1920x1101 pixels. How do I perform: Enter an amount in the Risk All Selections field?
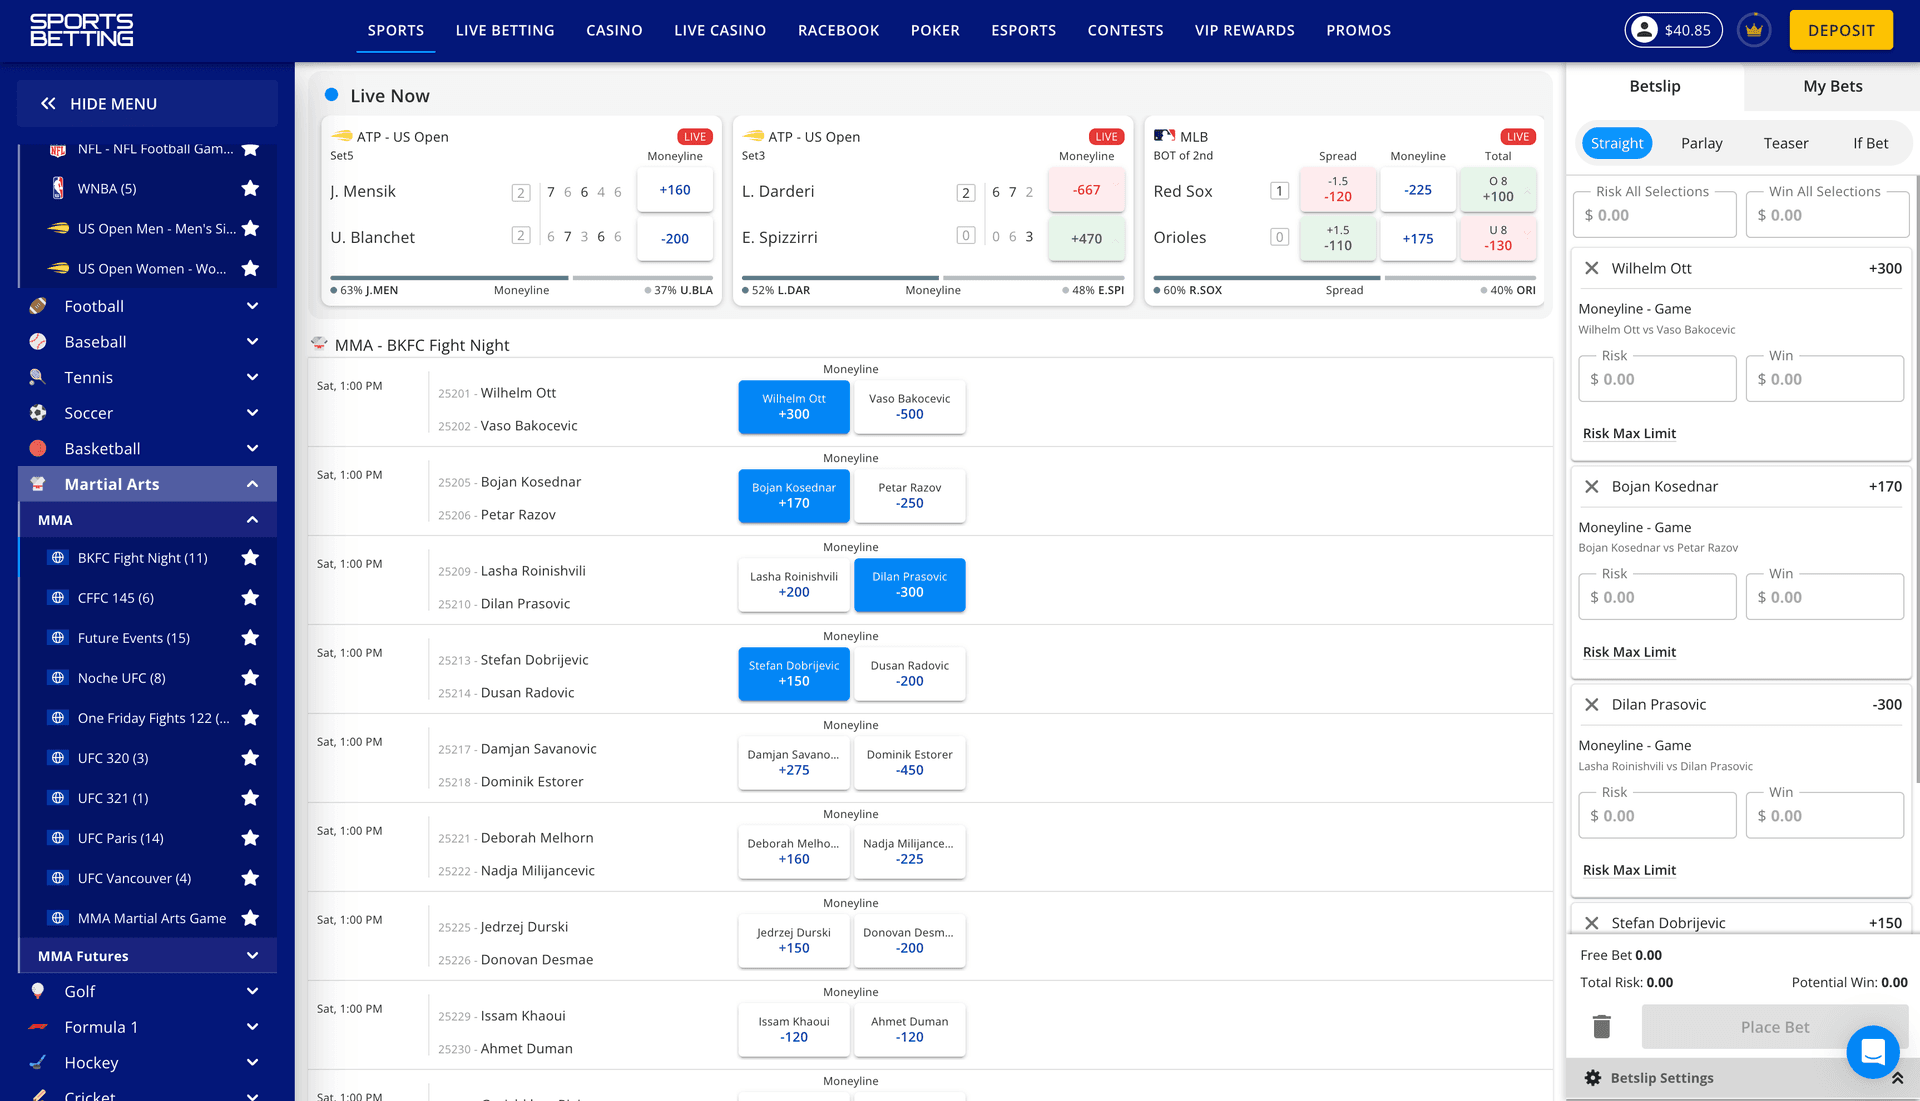(x=1654, y=214)
